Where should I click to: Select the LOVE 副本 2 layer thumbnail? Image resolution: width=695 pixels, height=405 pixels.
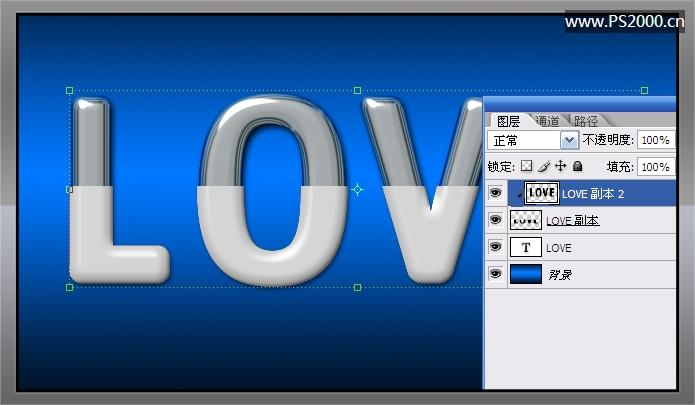[542, 193]
